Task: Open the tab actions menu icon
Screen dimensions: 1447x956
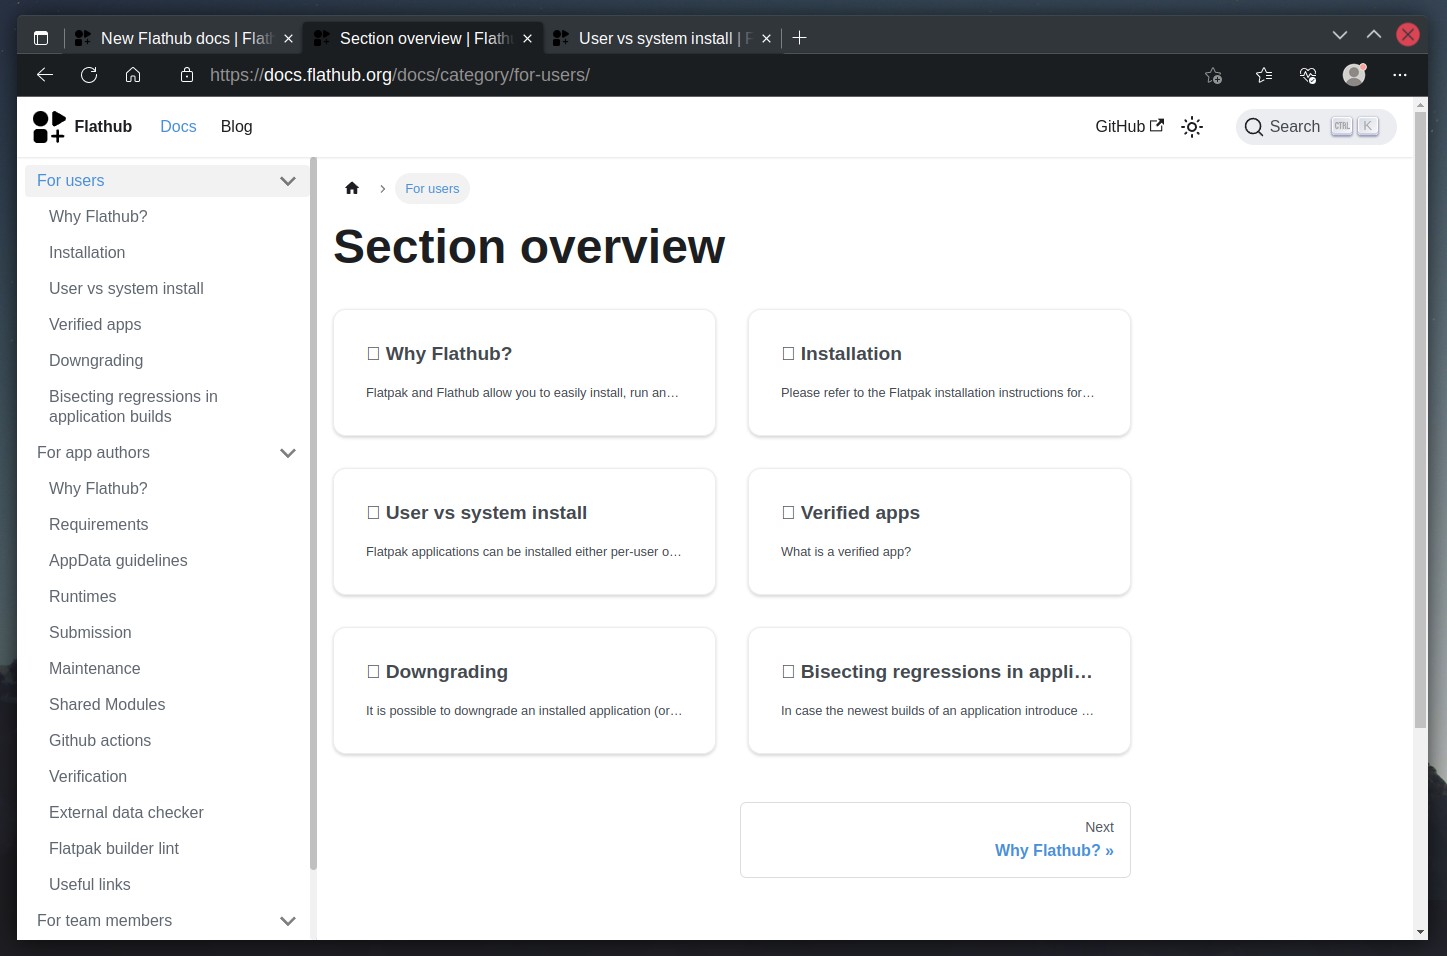Action: 41,38
